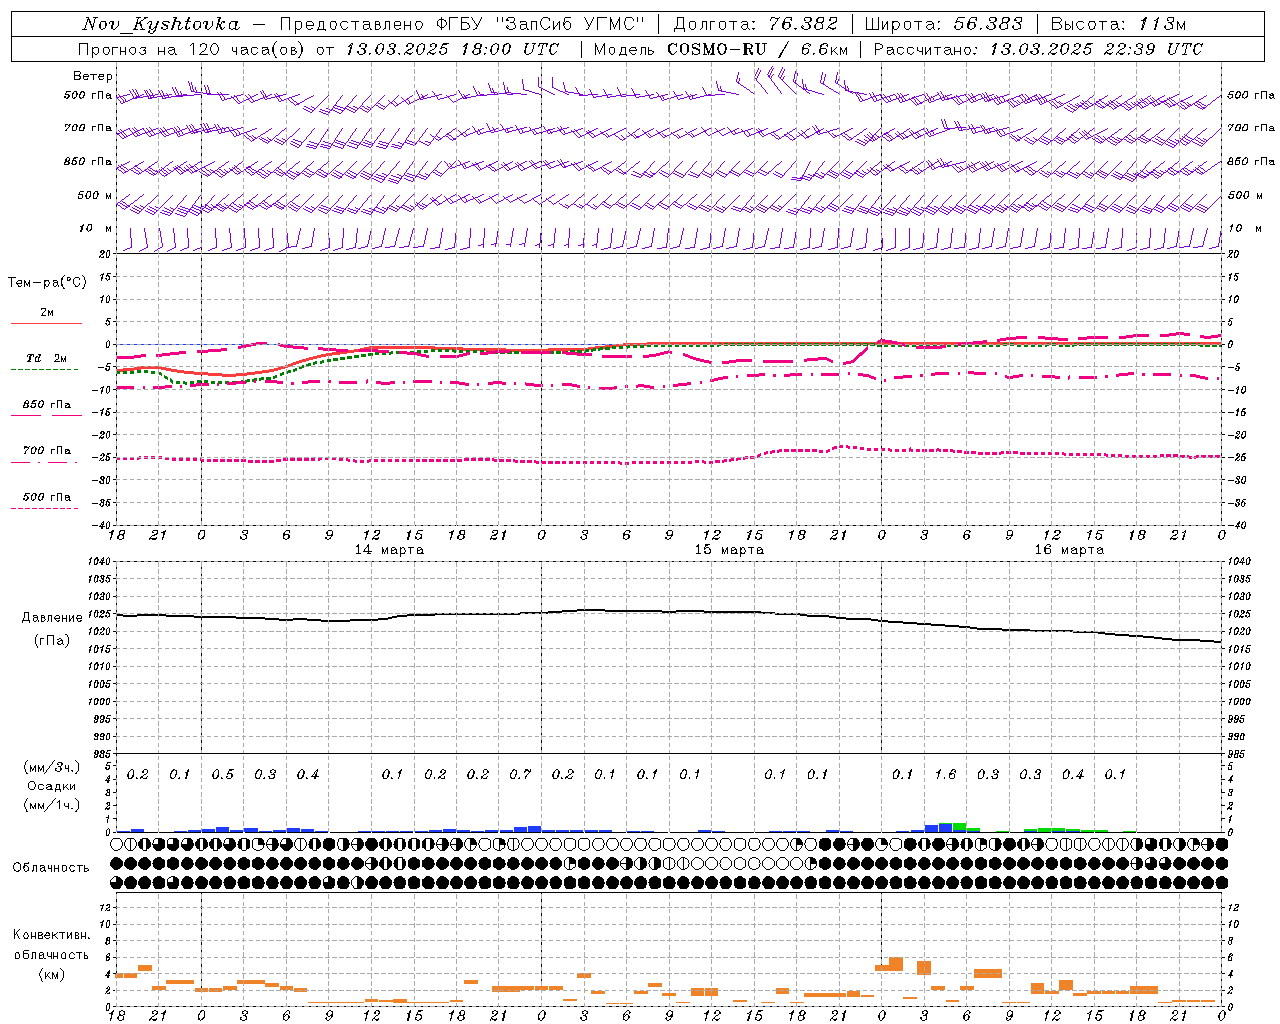
Task: Click the 'Ветер' wind panel label
Action: click(x=93, y=76)
